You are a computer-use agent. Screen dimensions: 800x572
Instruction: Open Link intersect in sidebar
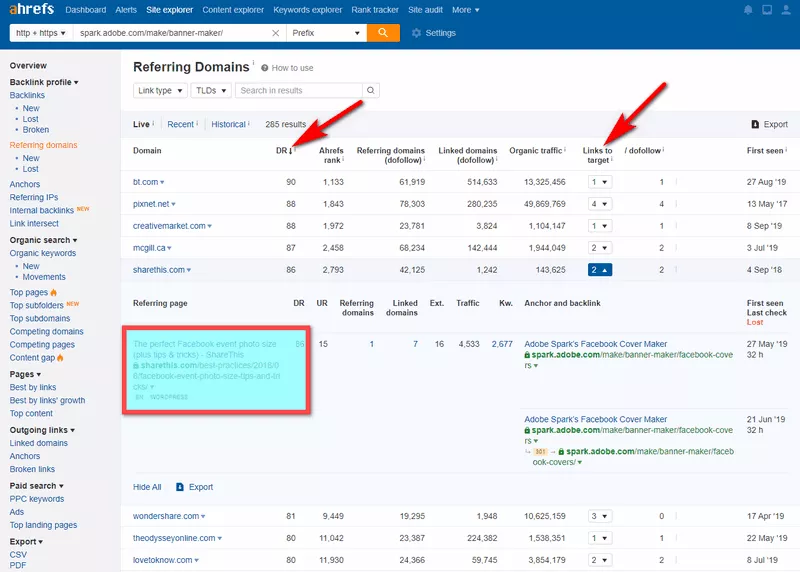[34, 223]
